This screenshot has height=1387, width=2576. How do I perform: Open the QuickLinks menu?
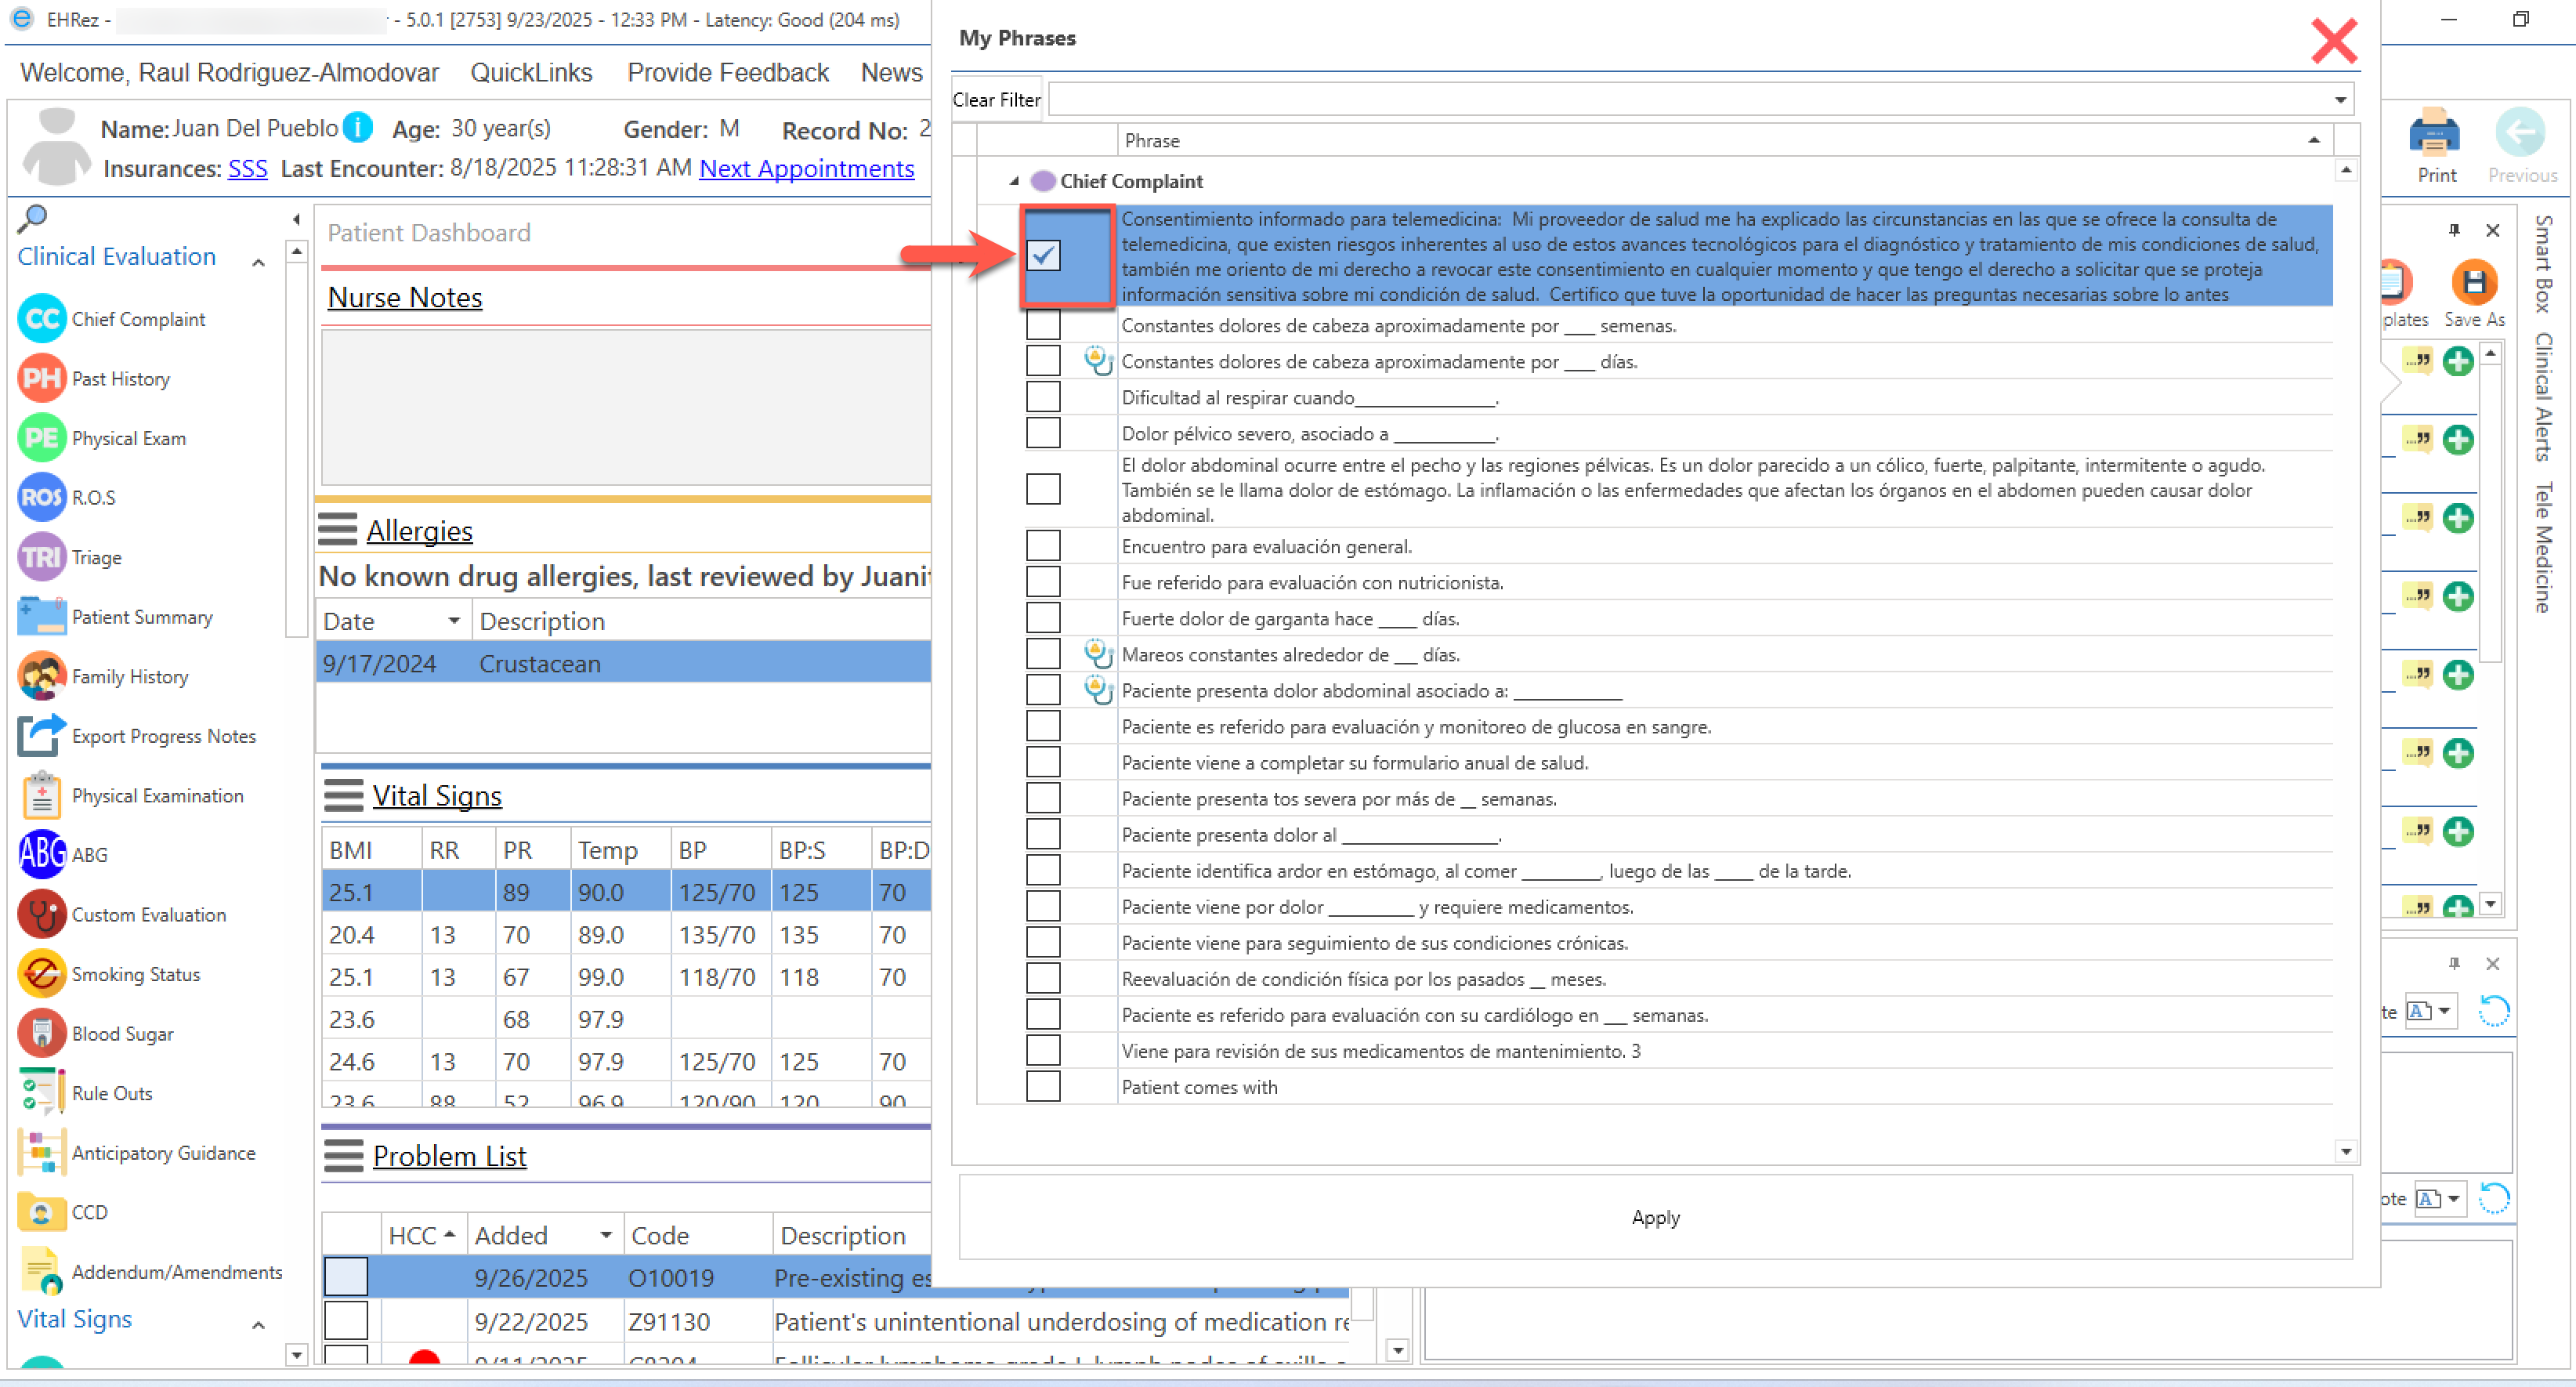pyautogui.click(x=531, y=72)
